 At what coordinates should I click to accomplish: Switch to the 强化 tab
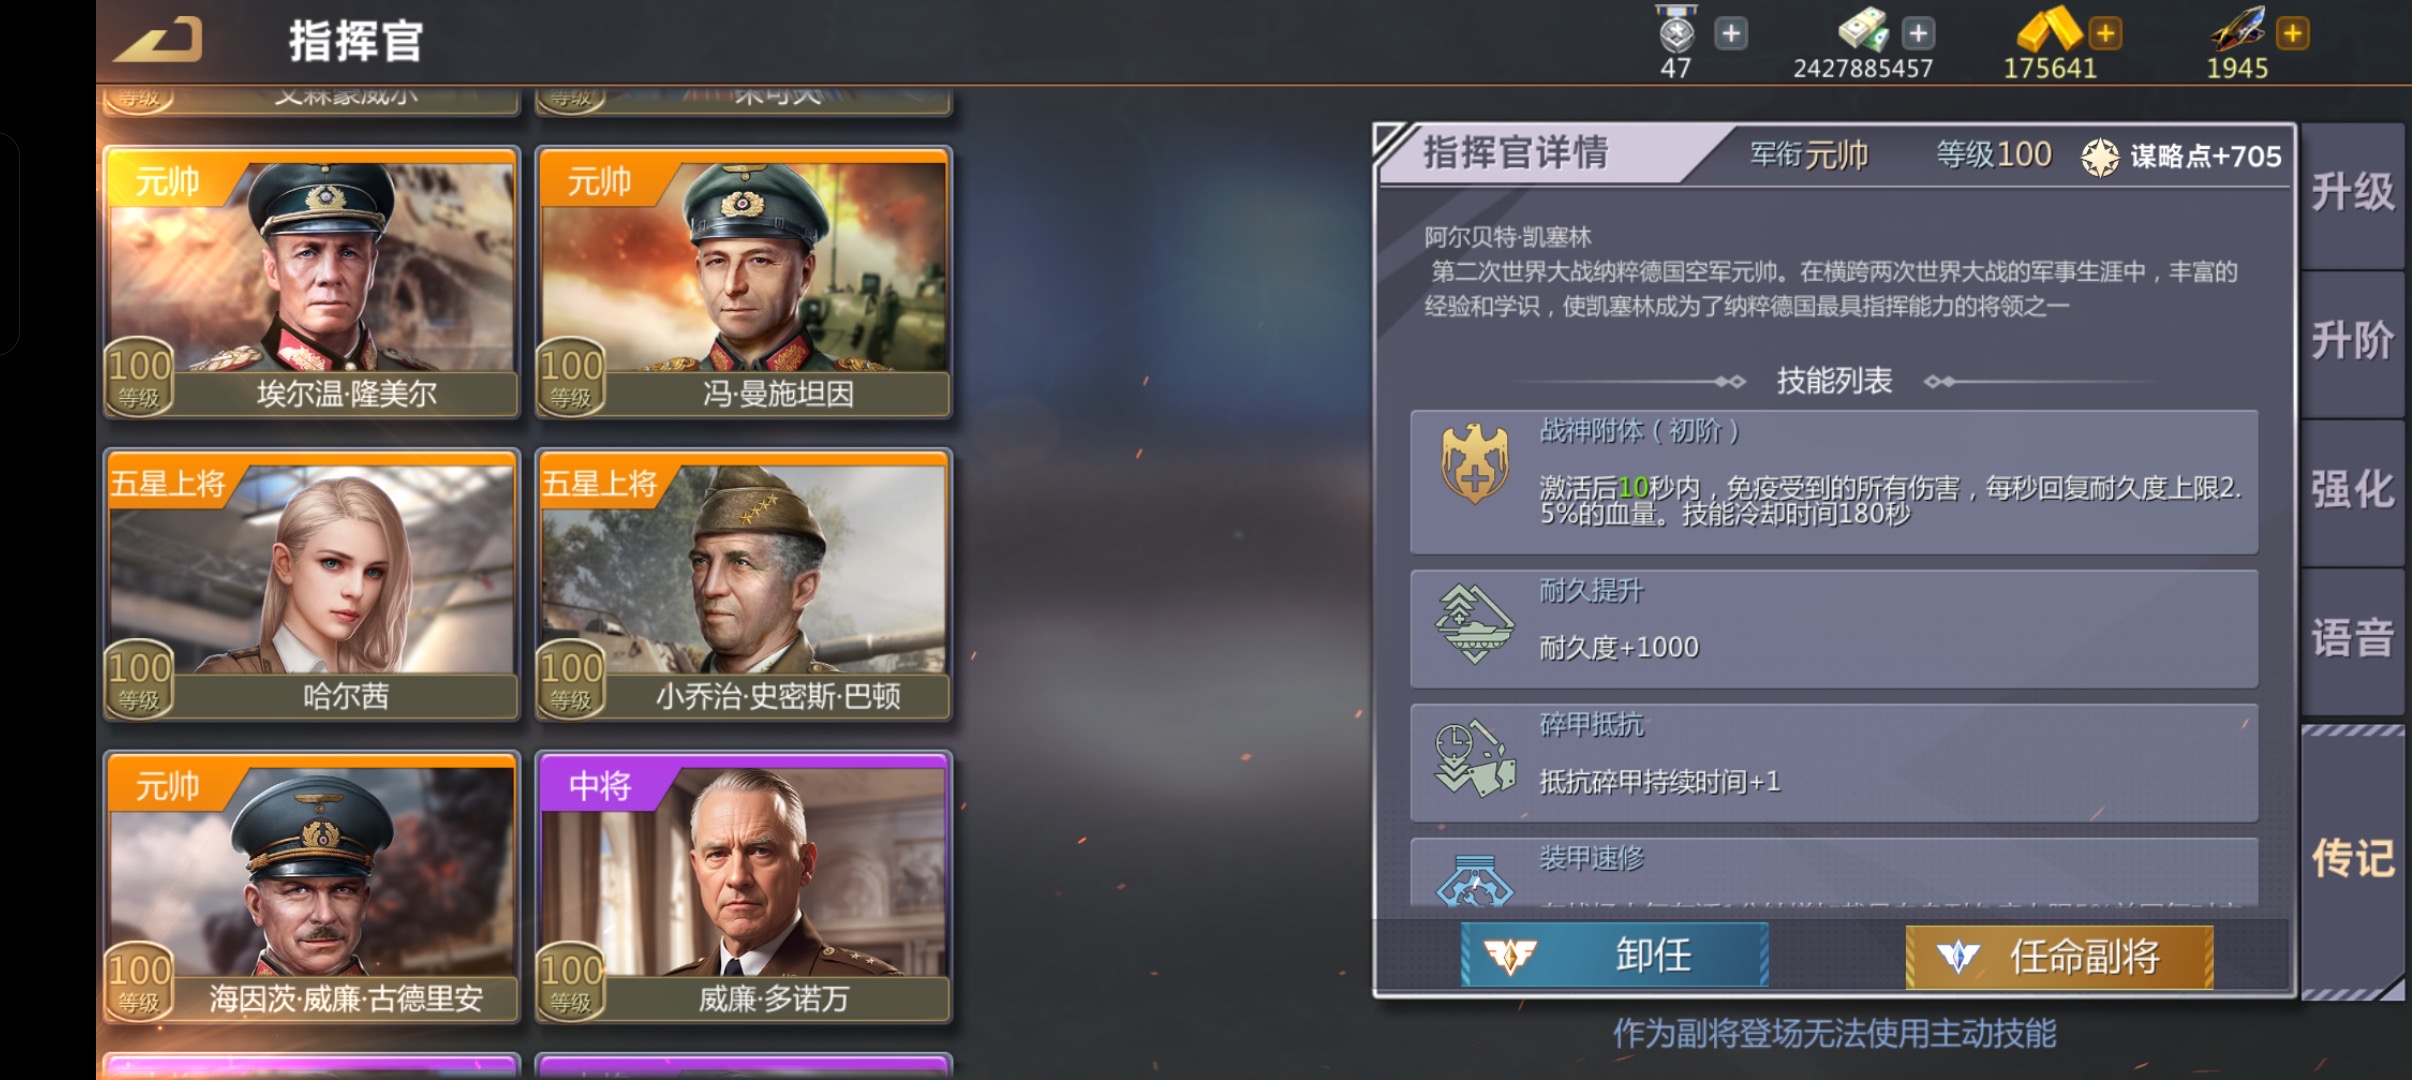tap(2352, 491)
